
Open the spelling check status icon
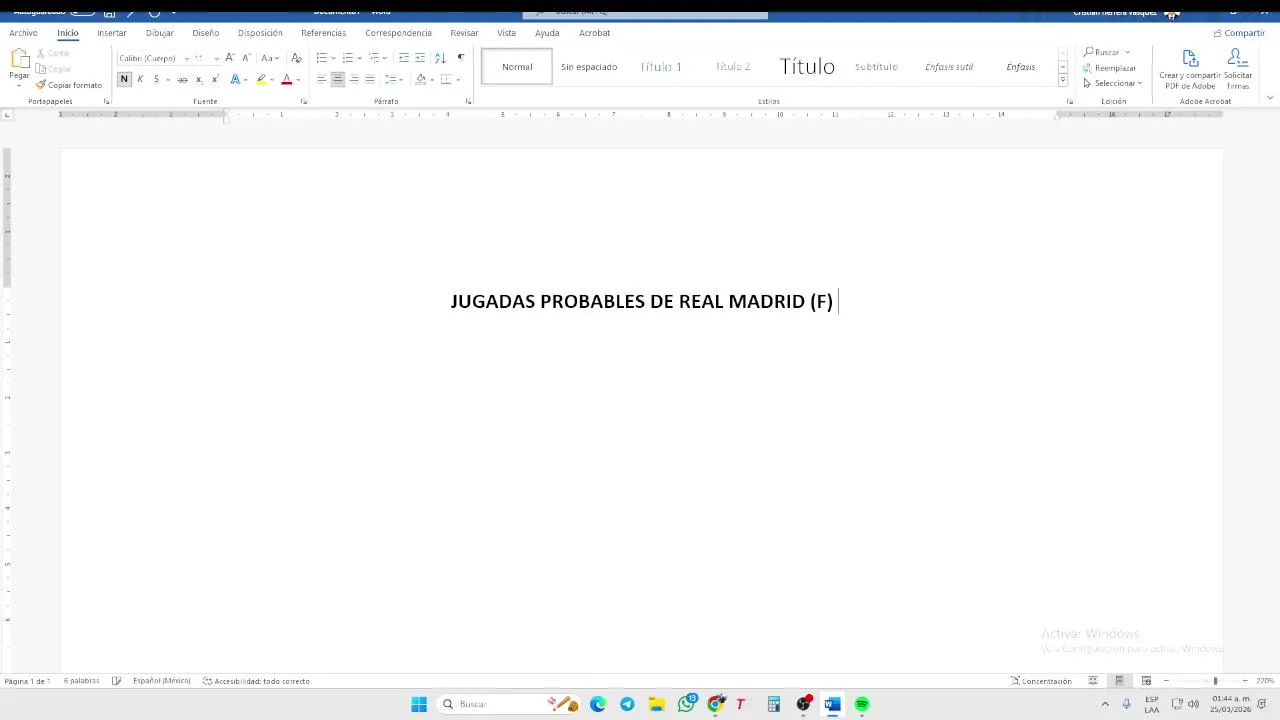tap(116, 681)
